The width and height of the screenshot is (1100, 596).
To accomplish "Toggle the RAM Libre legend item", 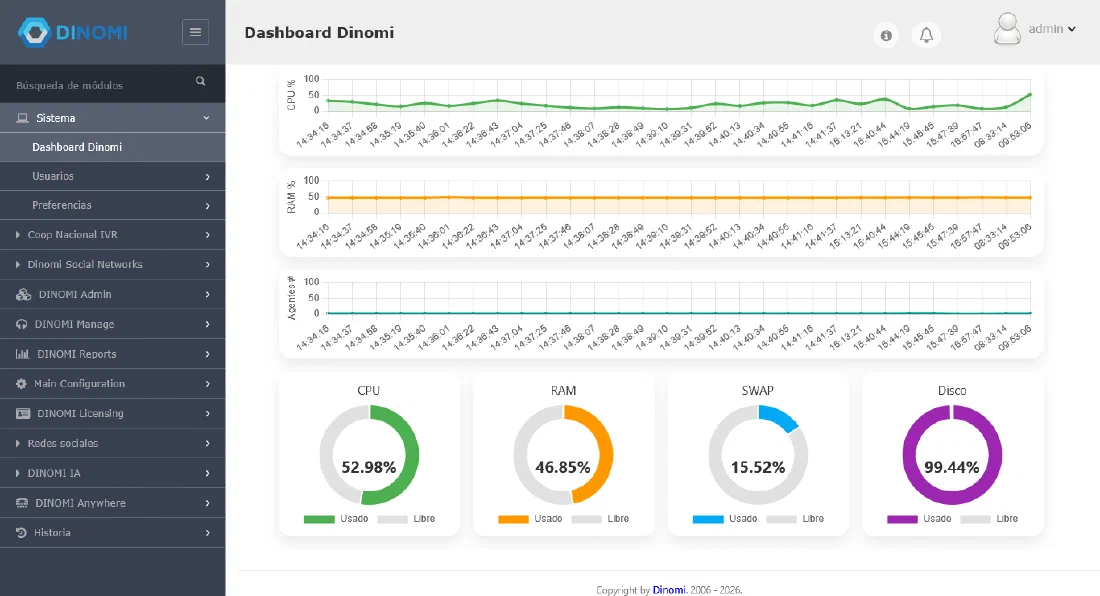I will [601, 519].
